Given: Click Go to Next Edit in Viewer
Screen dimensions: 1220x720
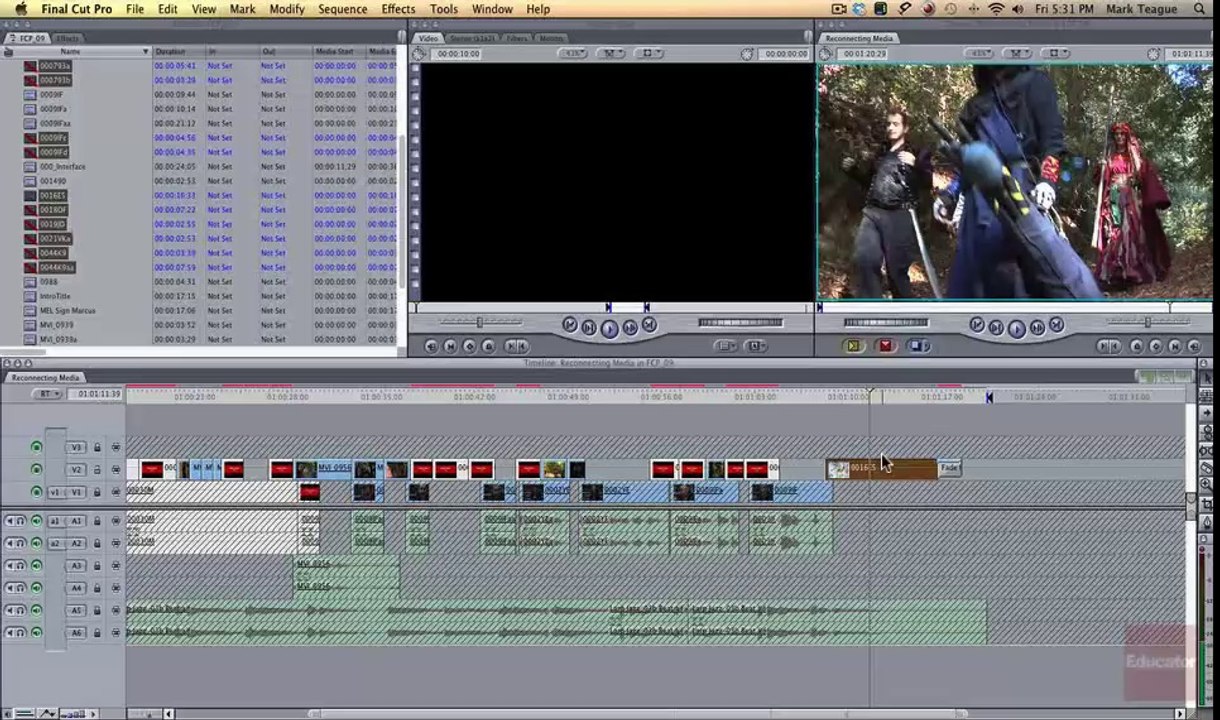Looking at the screenshot, I should point(649,325).
